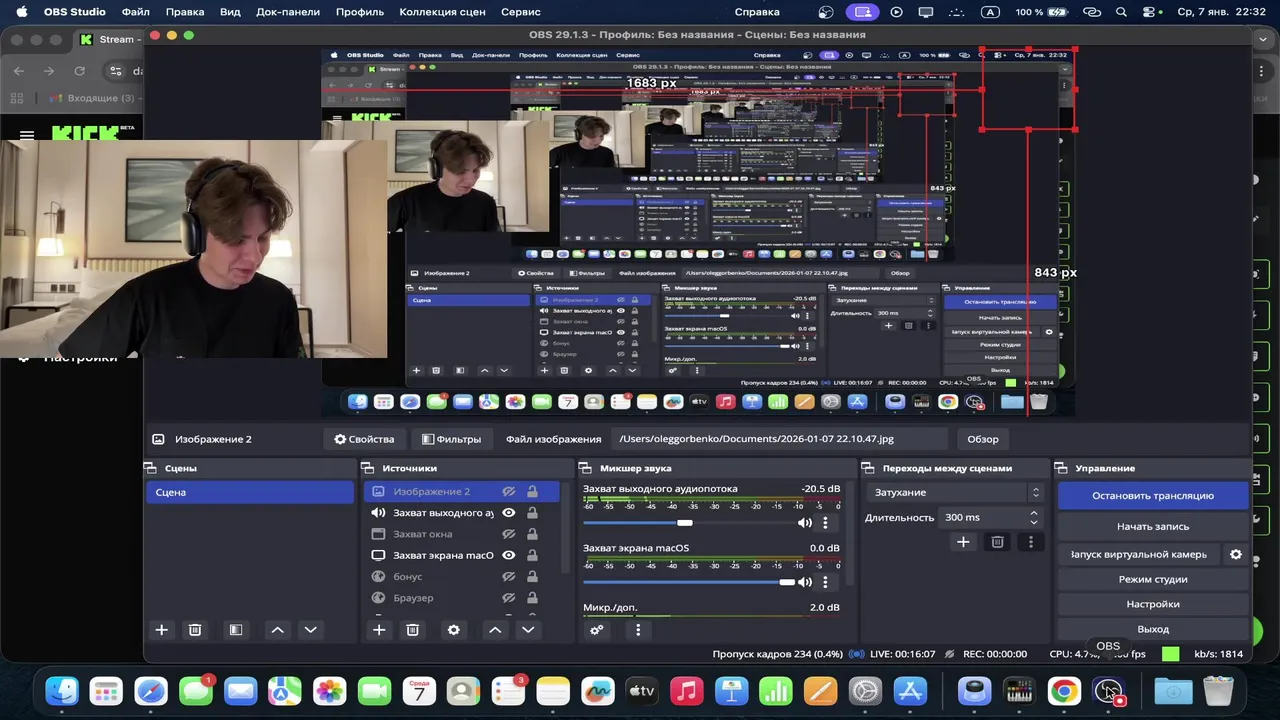Toggle lock on Захват окна source
Image resolution: width=1280 pixels, height=720 pixels.
(x=532, y=534)
